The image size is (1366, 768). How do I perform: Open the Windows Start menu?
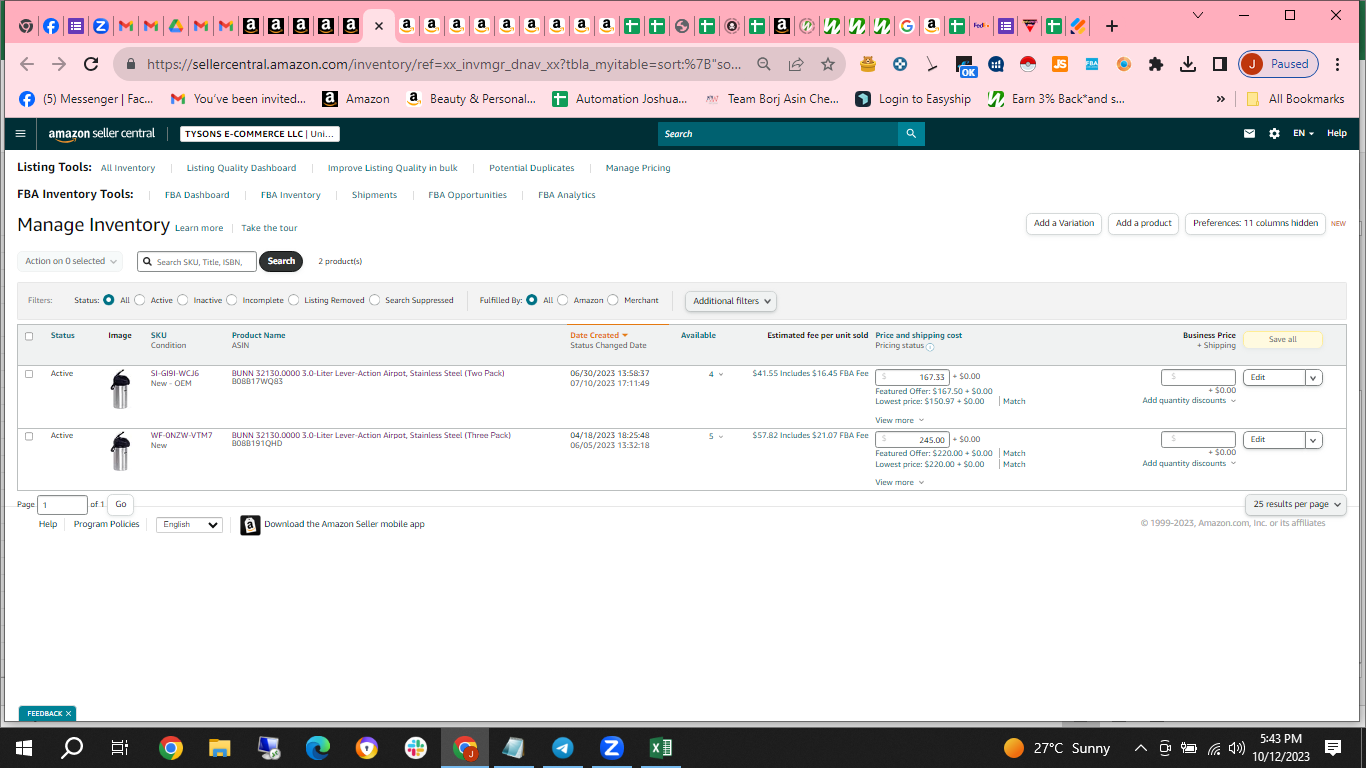tap(24, 747)
